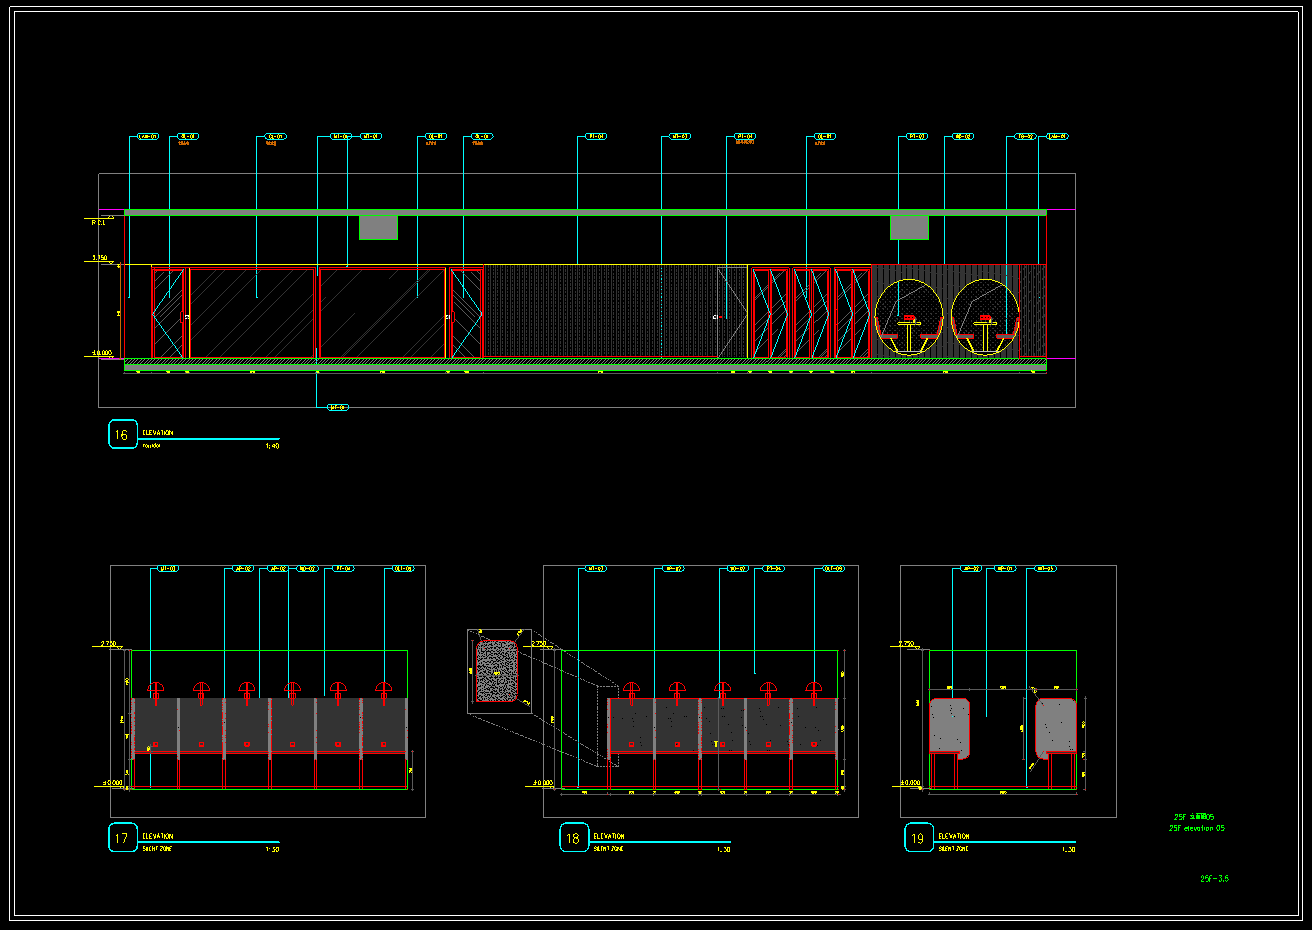Click the rightmost material tag above drawing 18
1312x930 pixels.
point(833,569)
